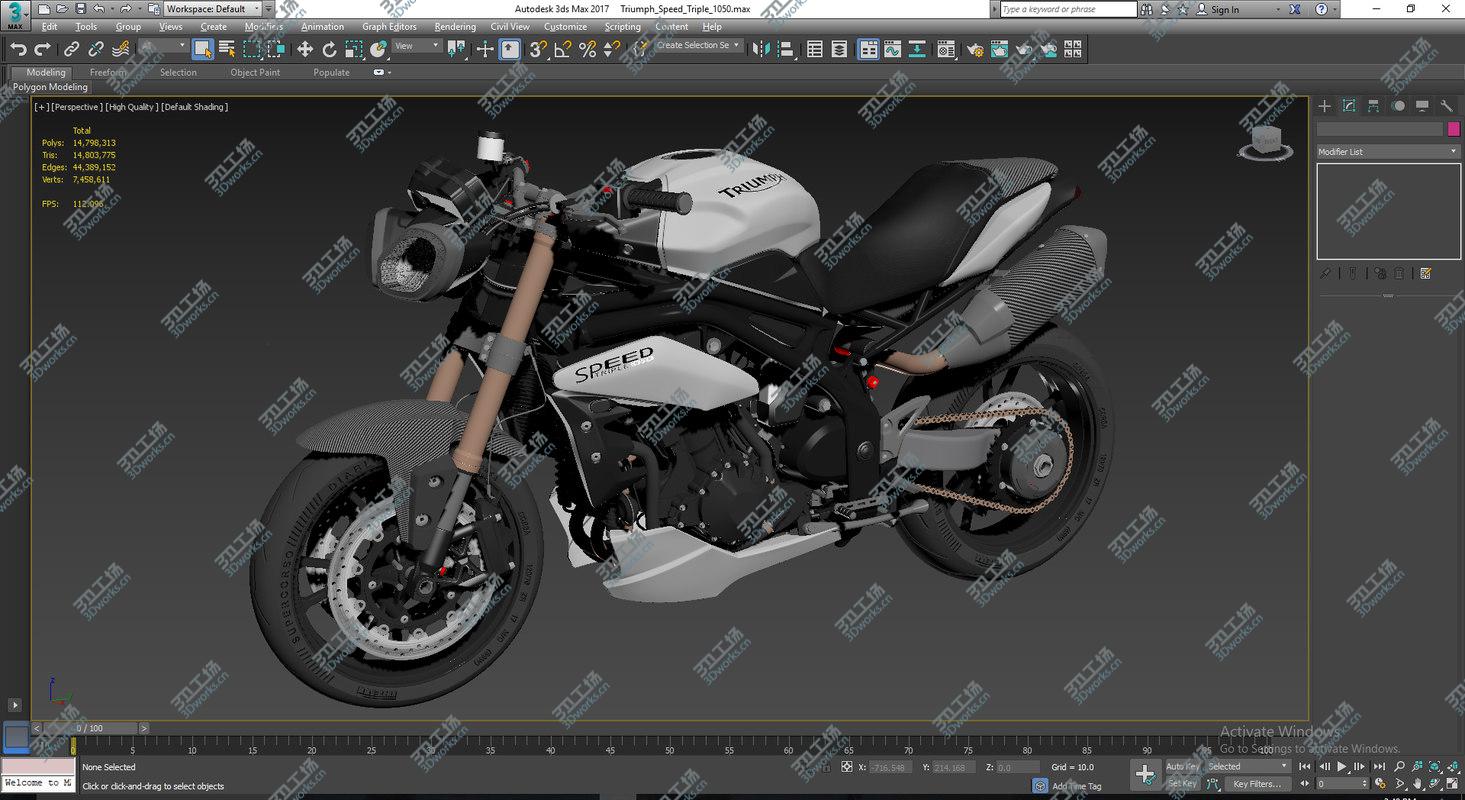Open the Utilities wrench panel icon
The image size is (1465, 800).
click(x=1446, y=106)
